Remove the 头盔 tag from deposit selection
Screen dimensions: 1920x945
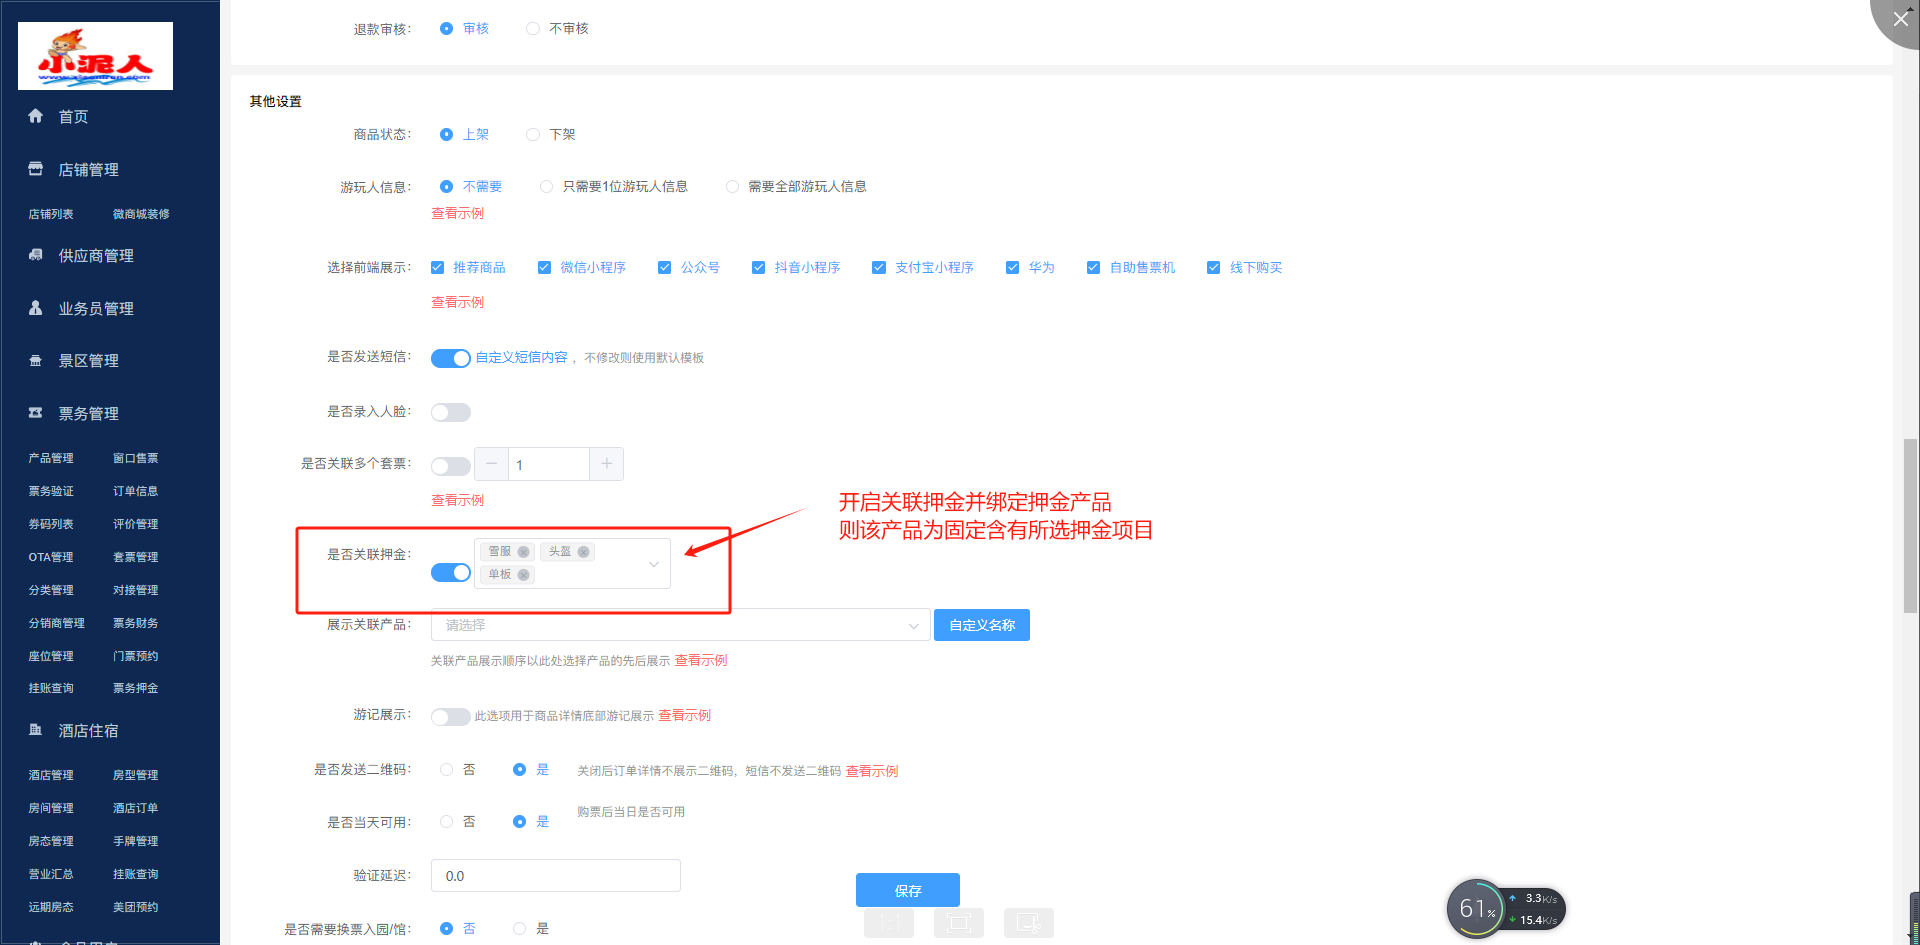(583, 552)
